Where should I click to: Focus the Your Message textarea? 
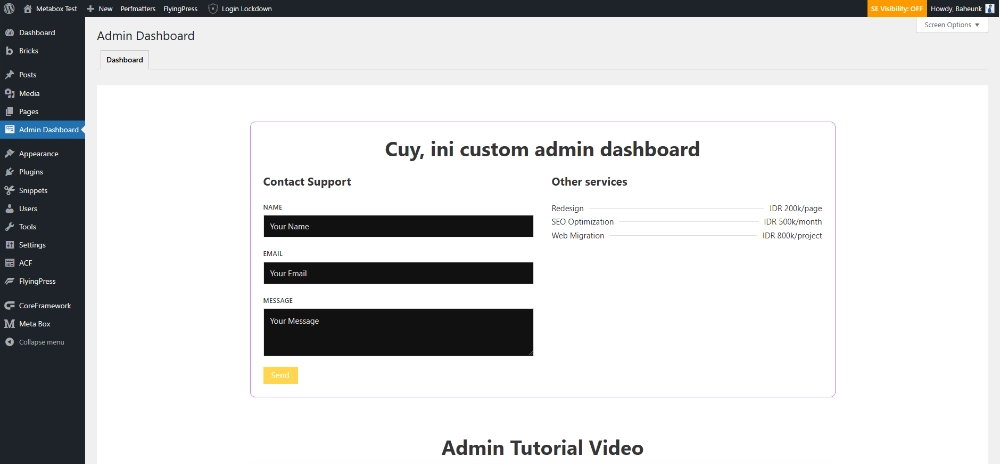398,332
